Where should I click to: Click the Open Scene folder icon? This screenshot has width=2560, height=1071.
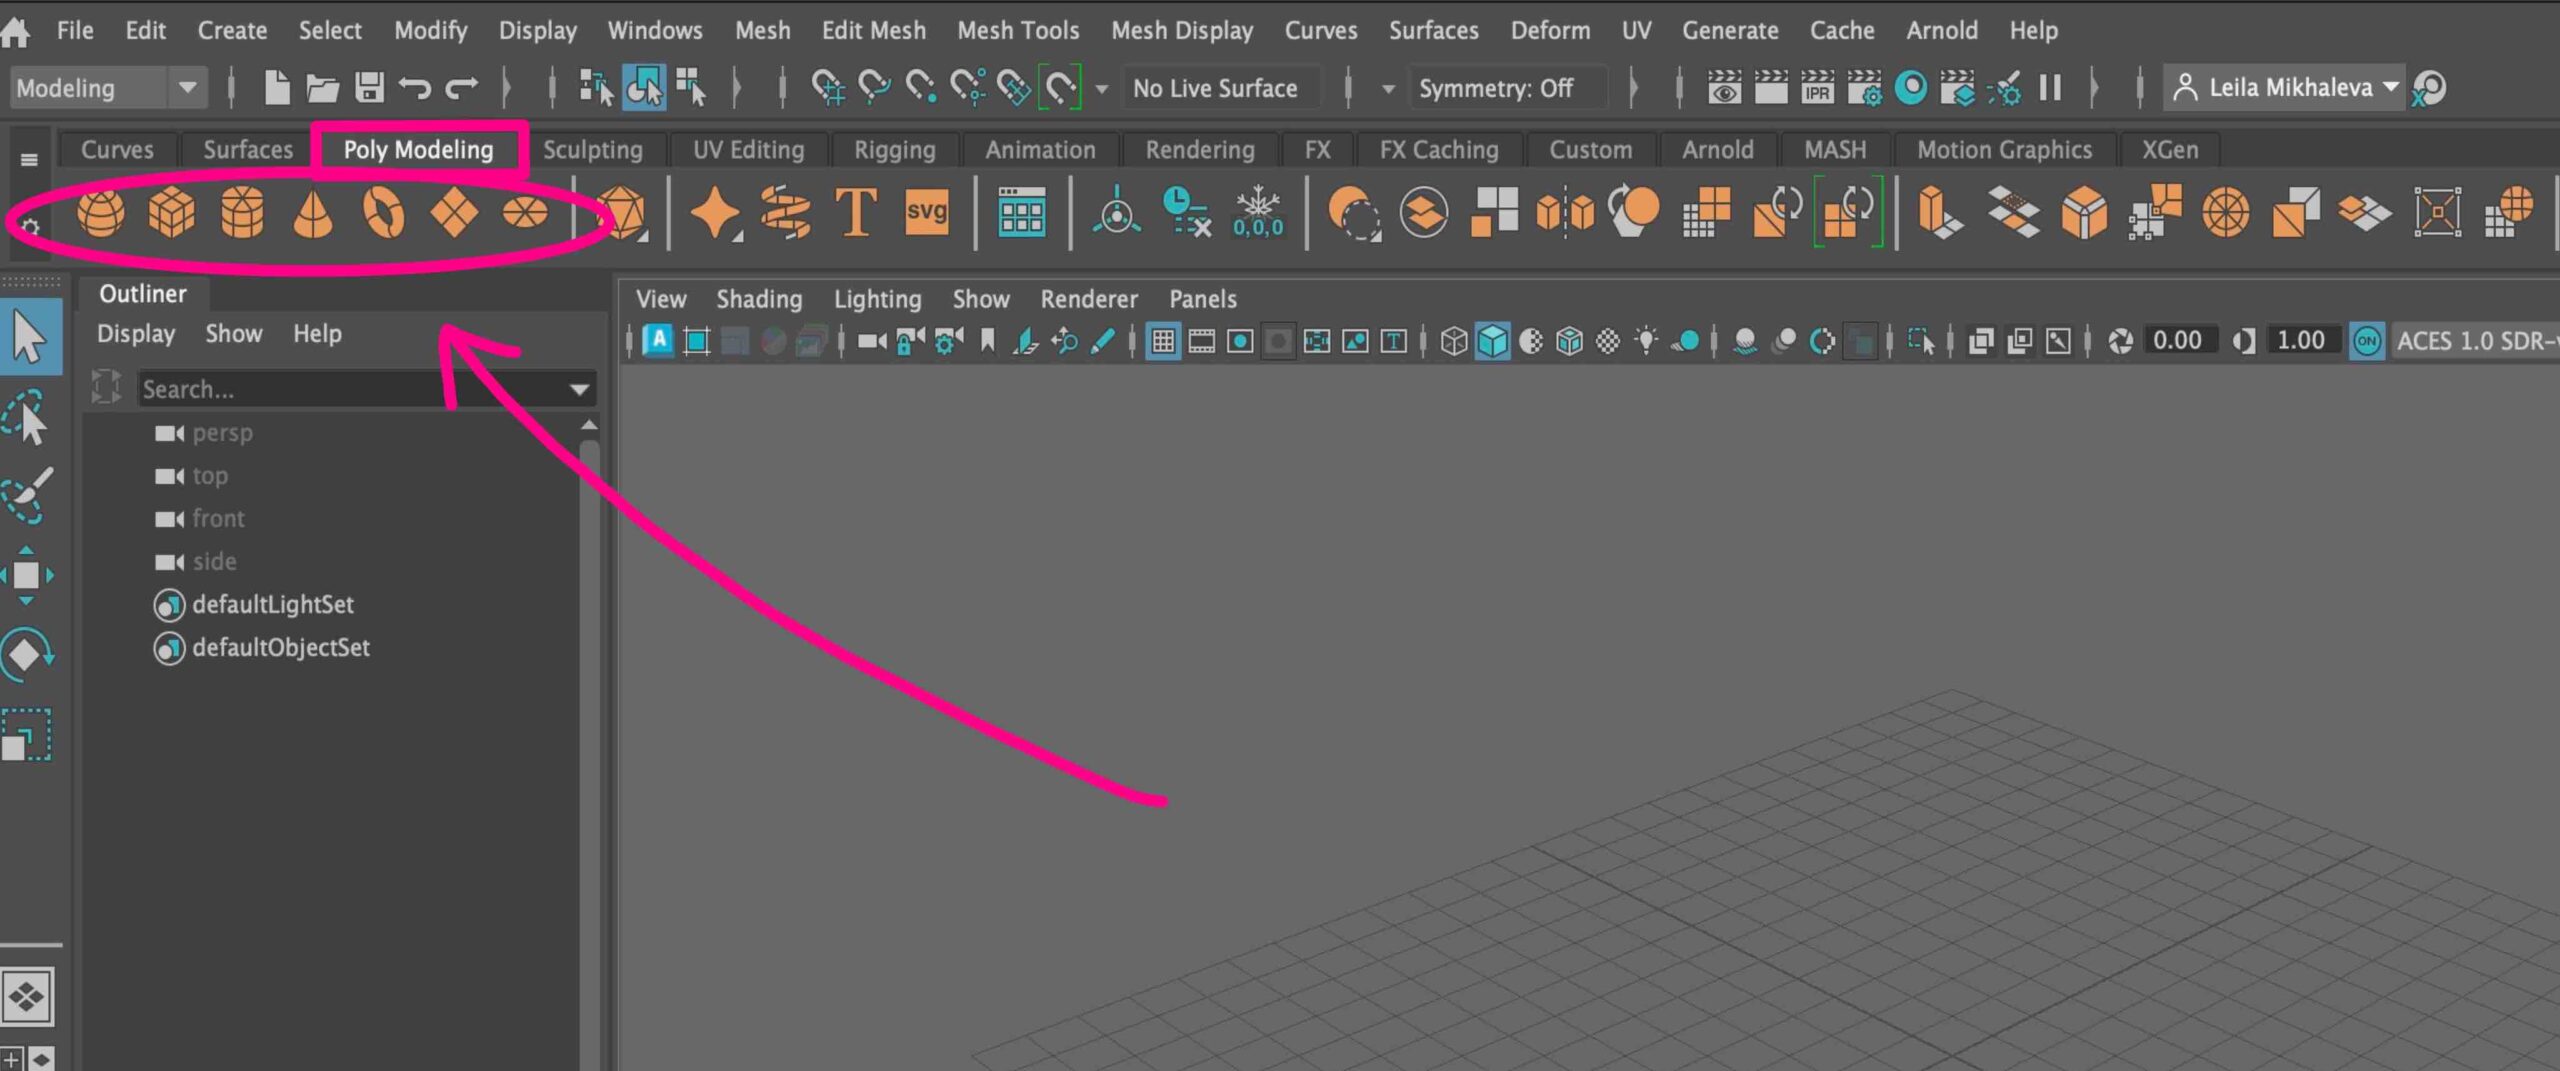click(322, 88)
